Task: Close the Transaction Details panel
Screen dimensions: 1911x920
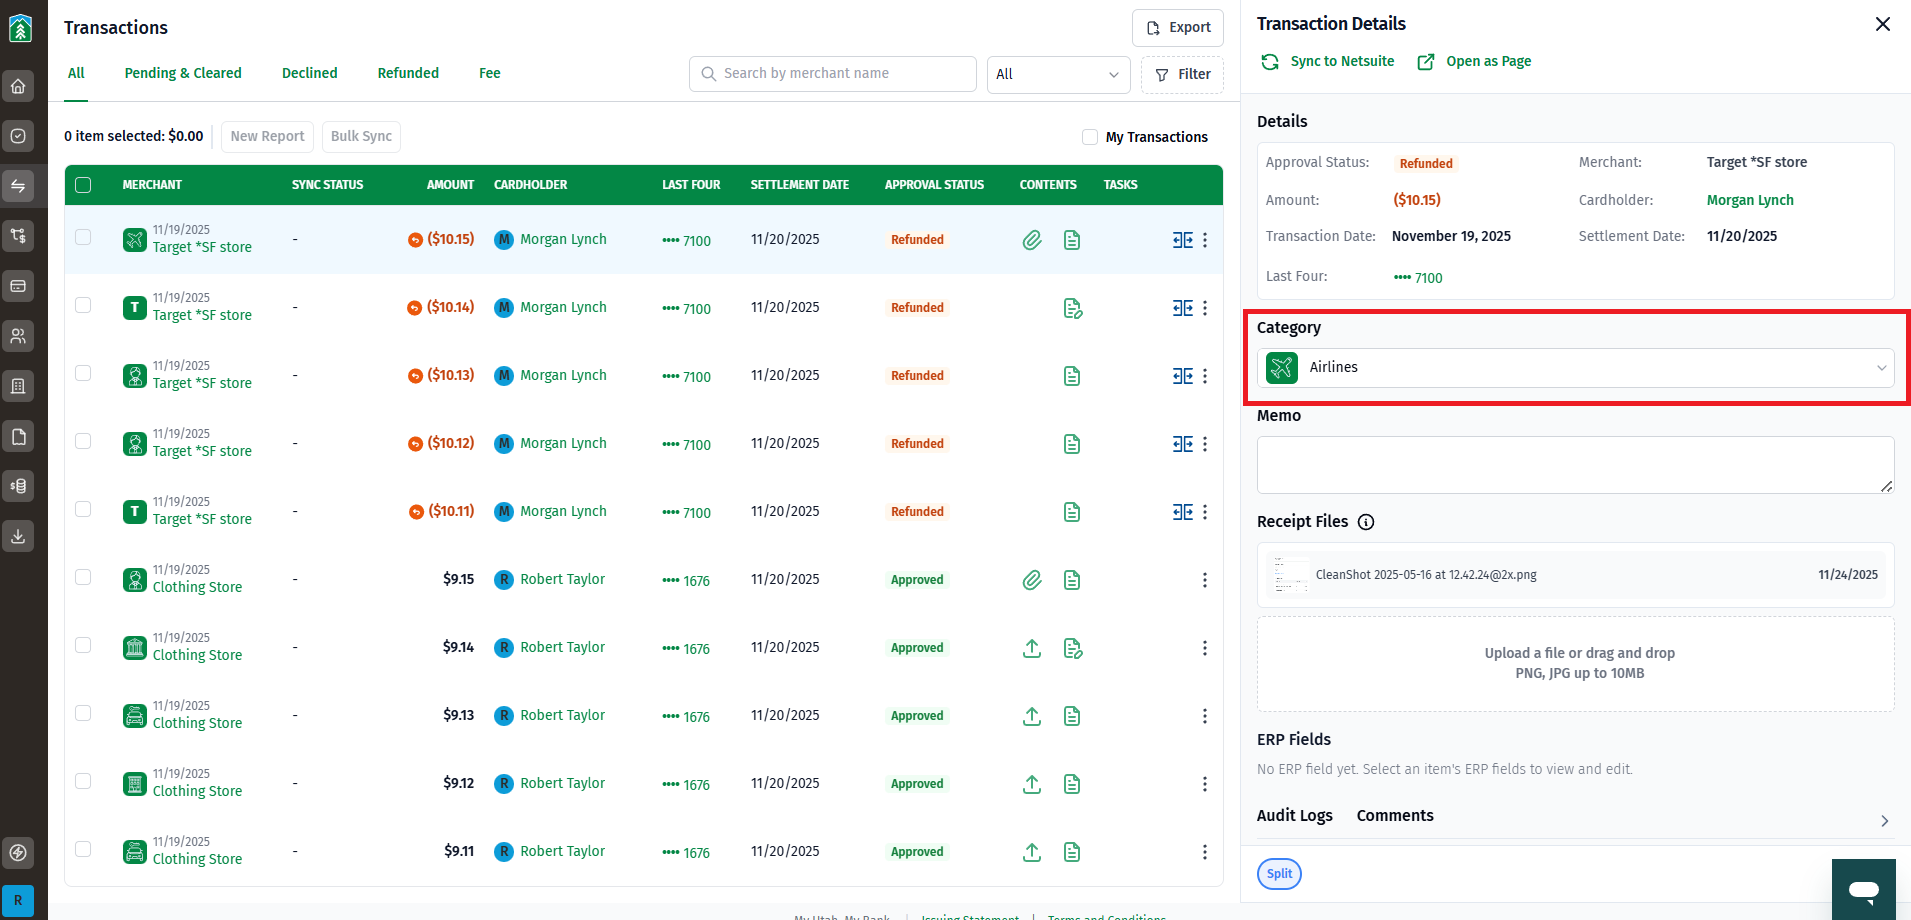Action: 1883,24
